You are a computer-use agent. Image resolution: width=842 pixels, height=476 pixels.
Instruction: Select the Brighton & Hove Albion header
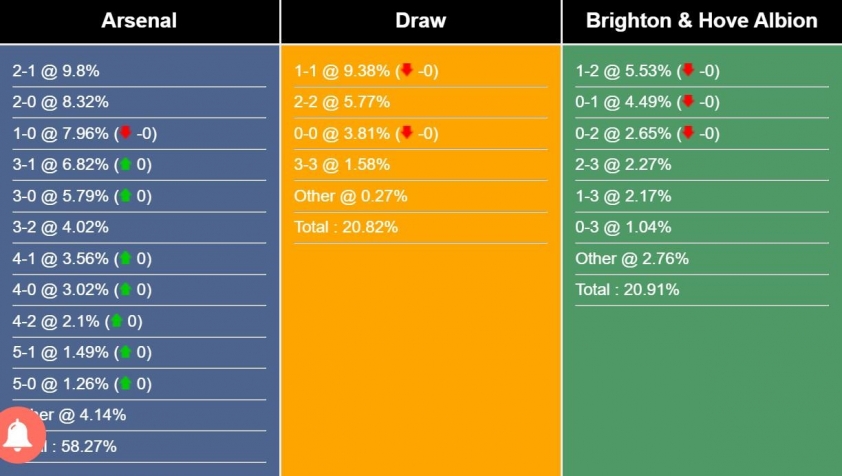pyautogui.click(x=702, y=21)
